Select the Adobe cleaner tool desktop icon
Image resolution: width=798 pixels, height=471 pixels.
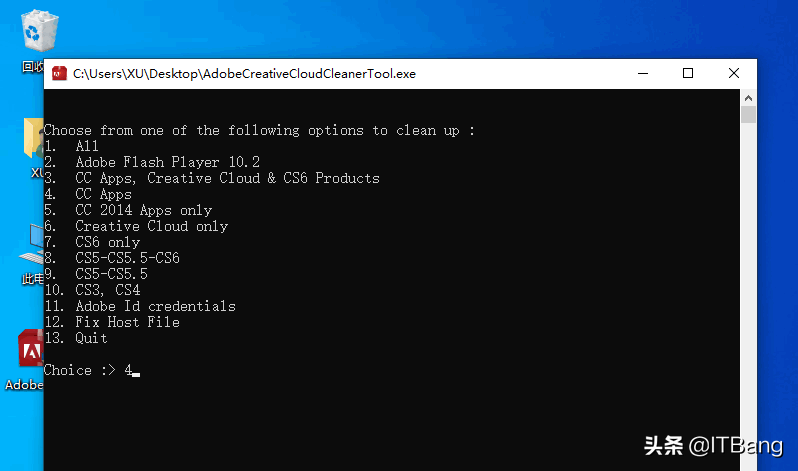click(31, 349)
